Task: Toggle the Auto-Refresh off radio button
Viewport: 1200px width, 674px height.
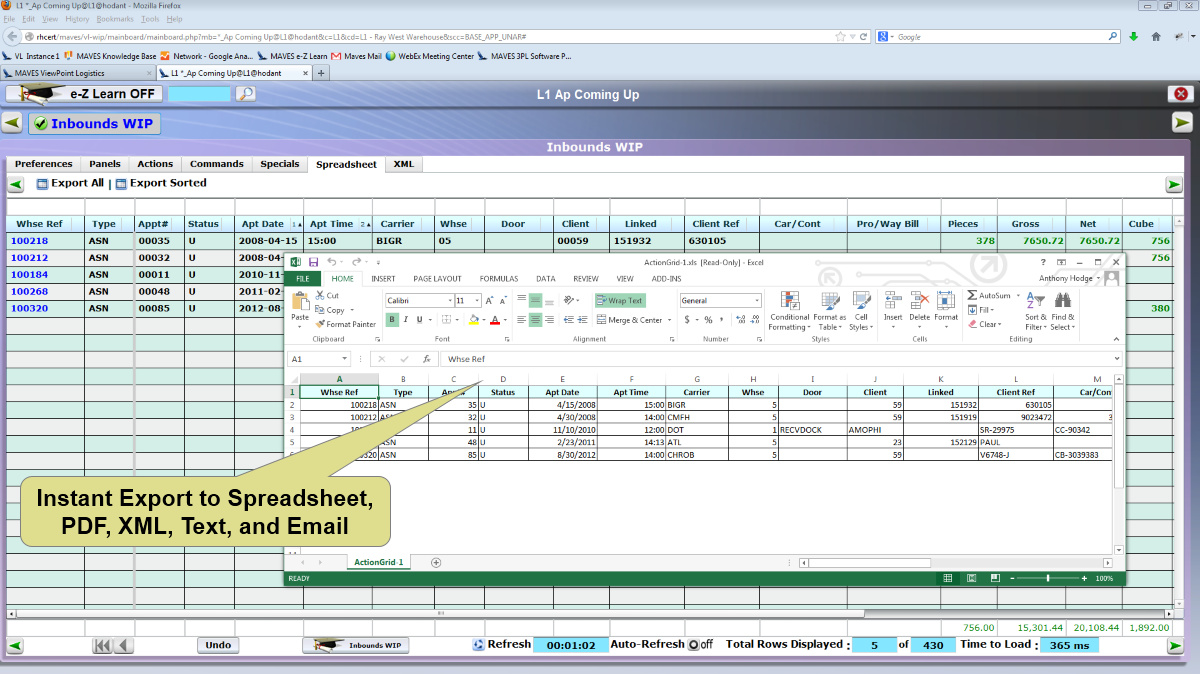Action: pos(694,645)
